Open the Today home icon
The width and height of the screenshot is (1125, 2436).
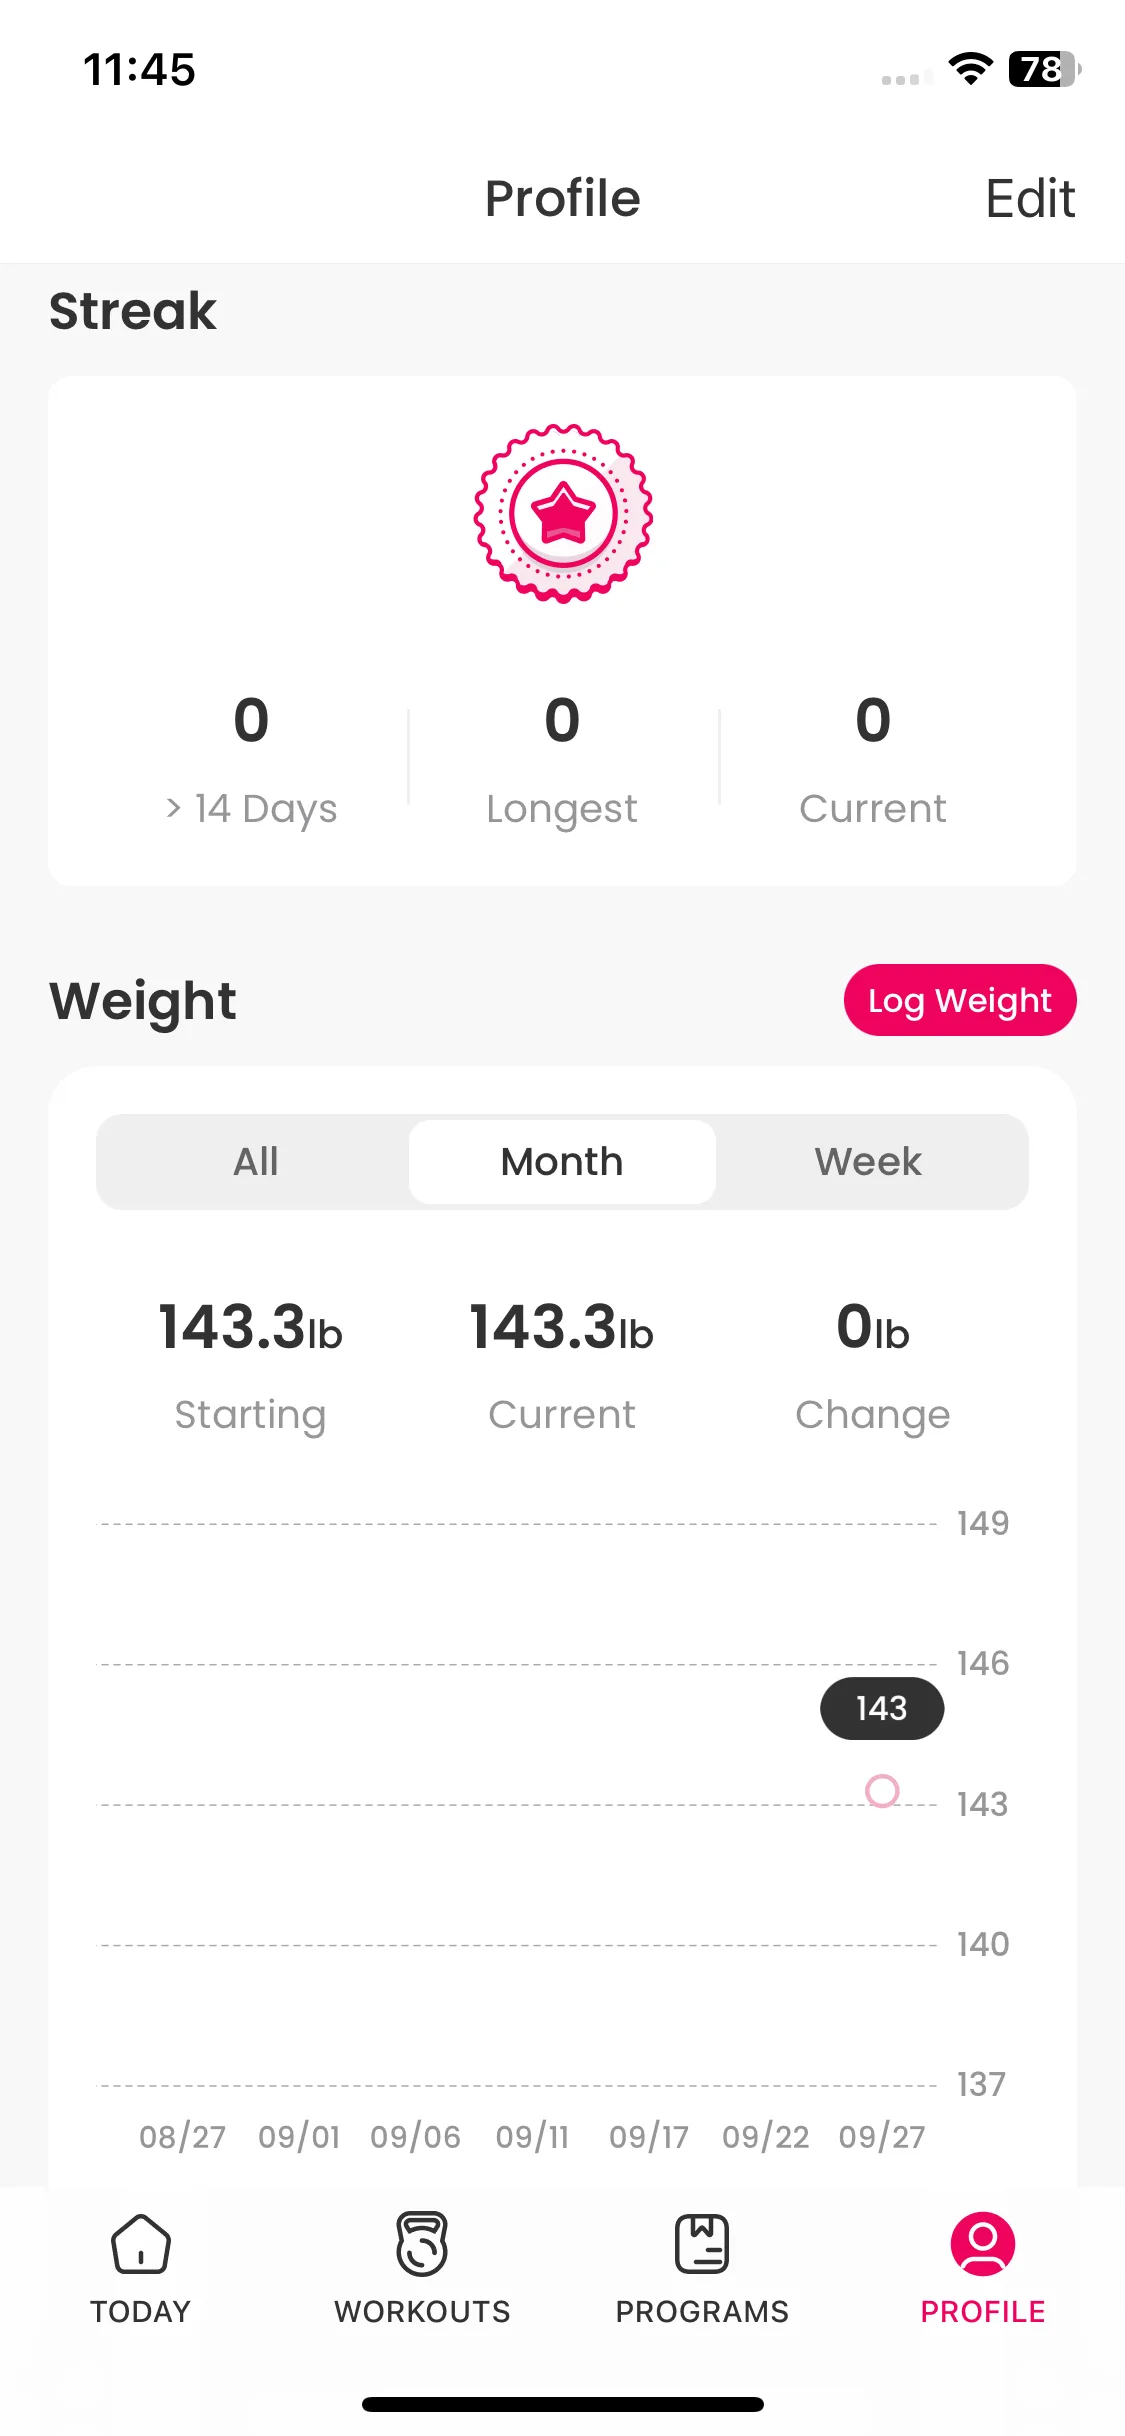click(140, 2243)
